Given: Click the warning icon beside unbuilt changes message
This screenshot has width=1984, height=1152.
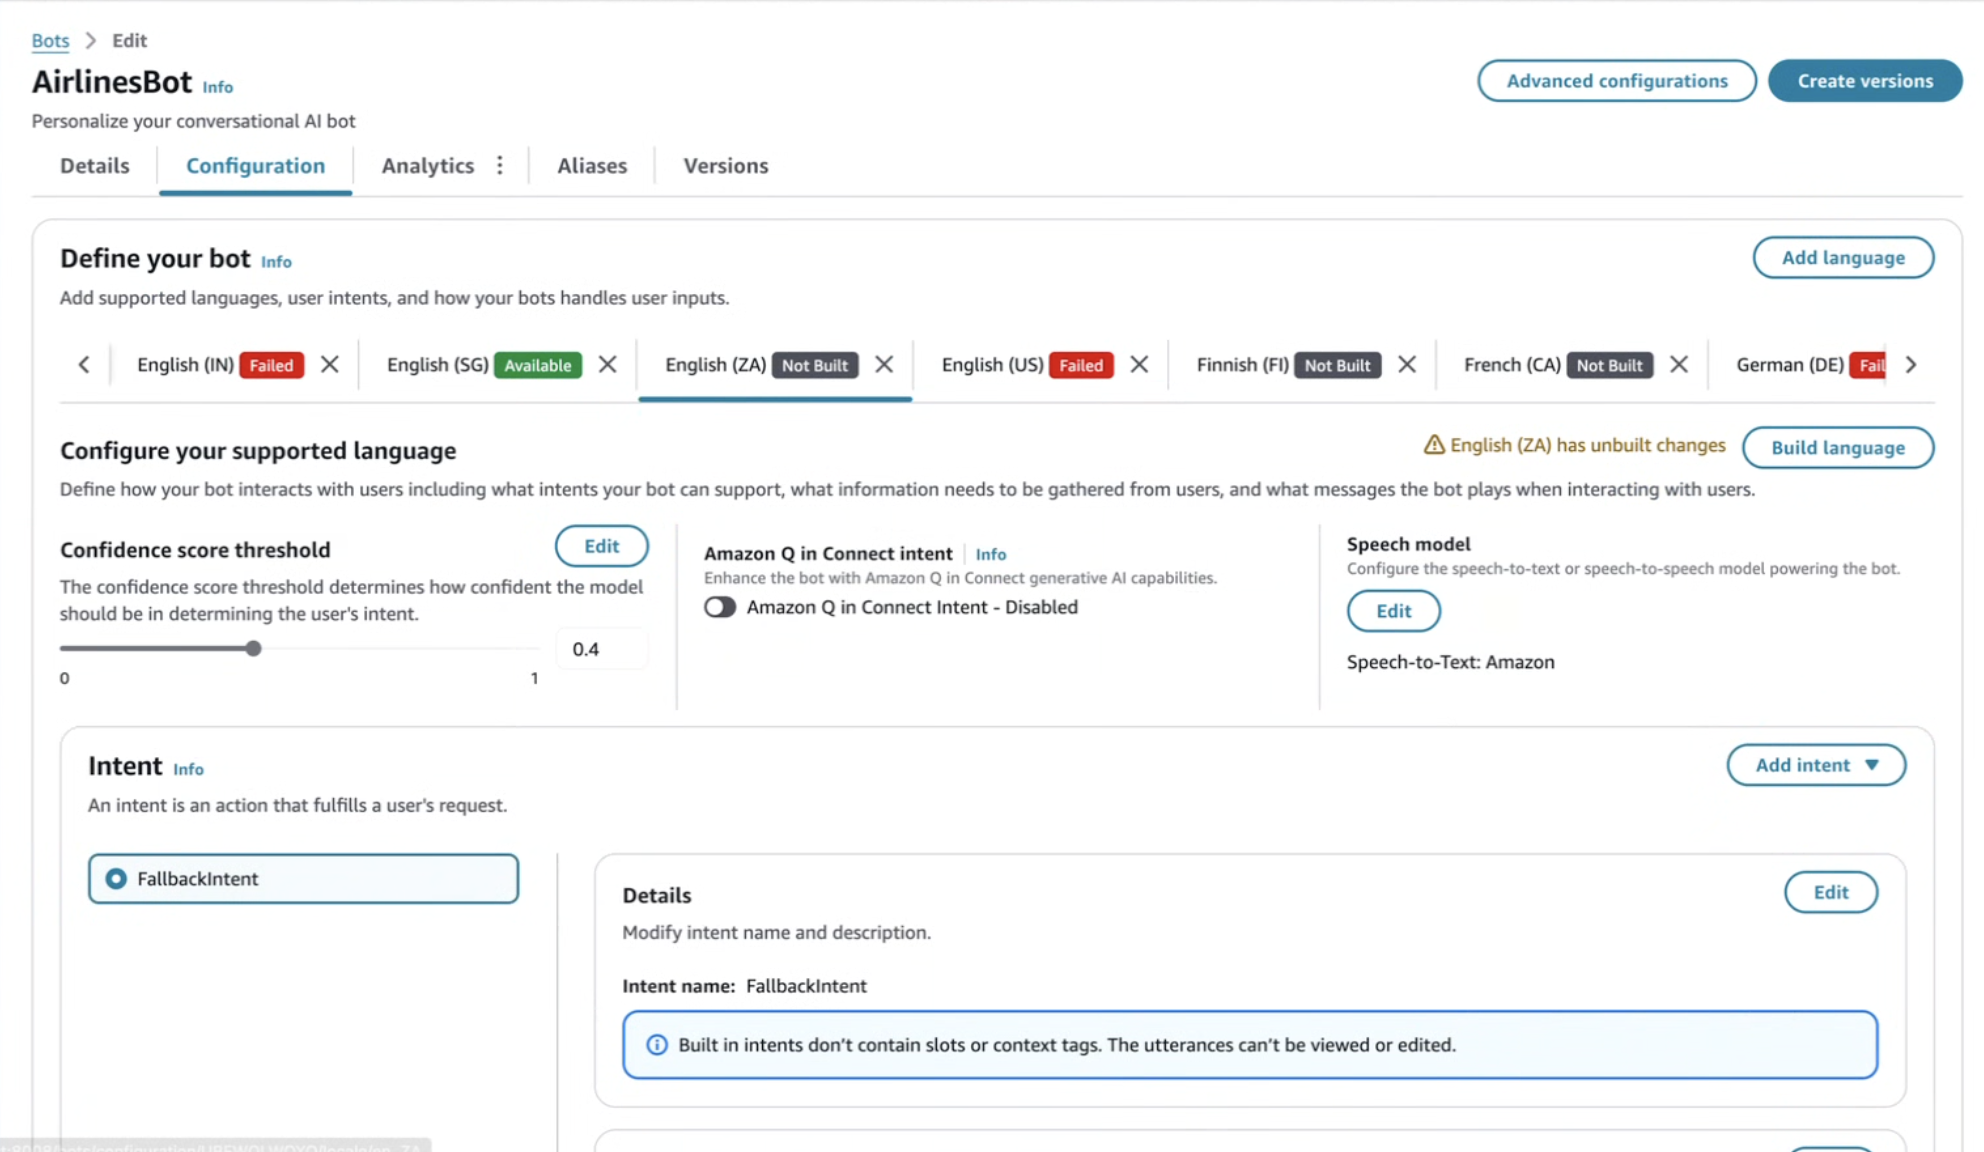Looking at the screenshot, I should point(1433,445).
